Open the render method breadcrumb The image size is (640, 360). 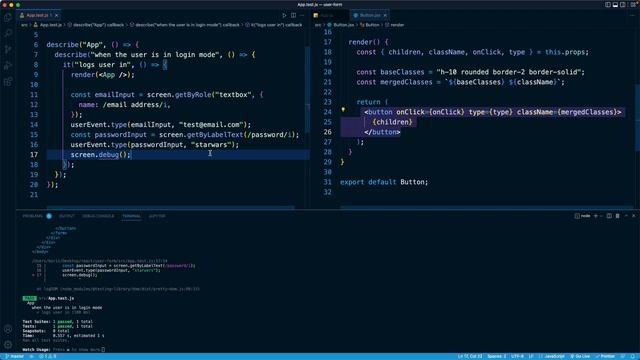click(395, 25)
